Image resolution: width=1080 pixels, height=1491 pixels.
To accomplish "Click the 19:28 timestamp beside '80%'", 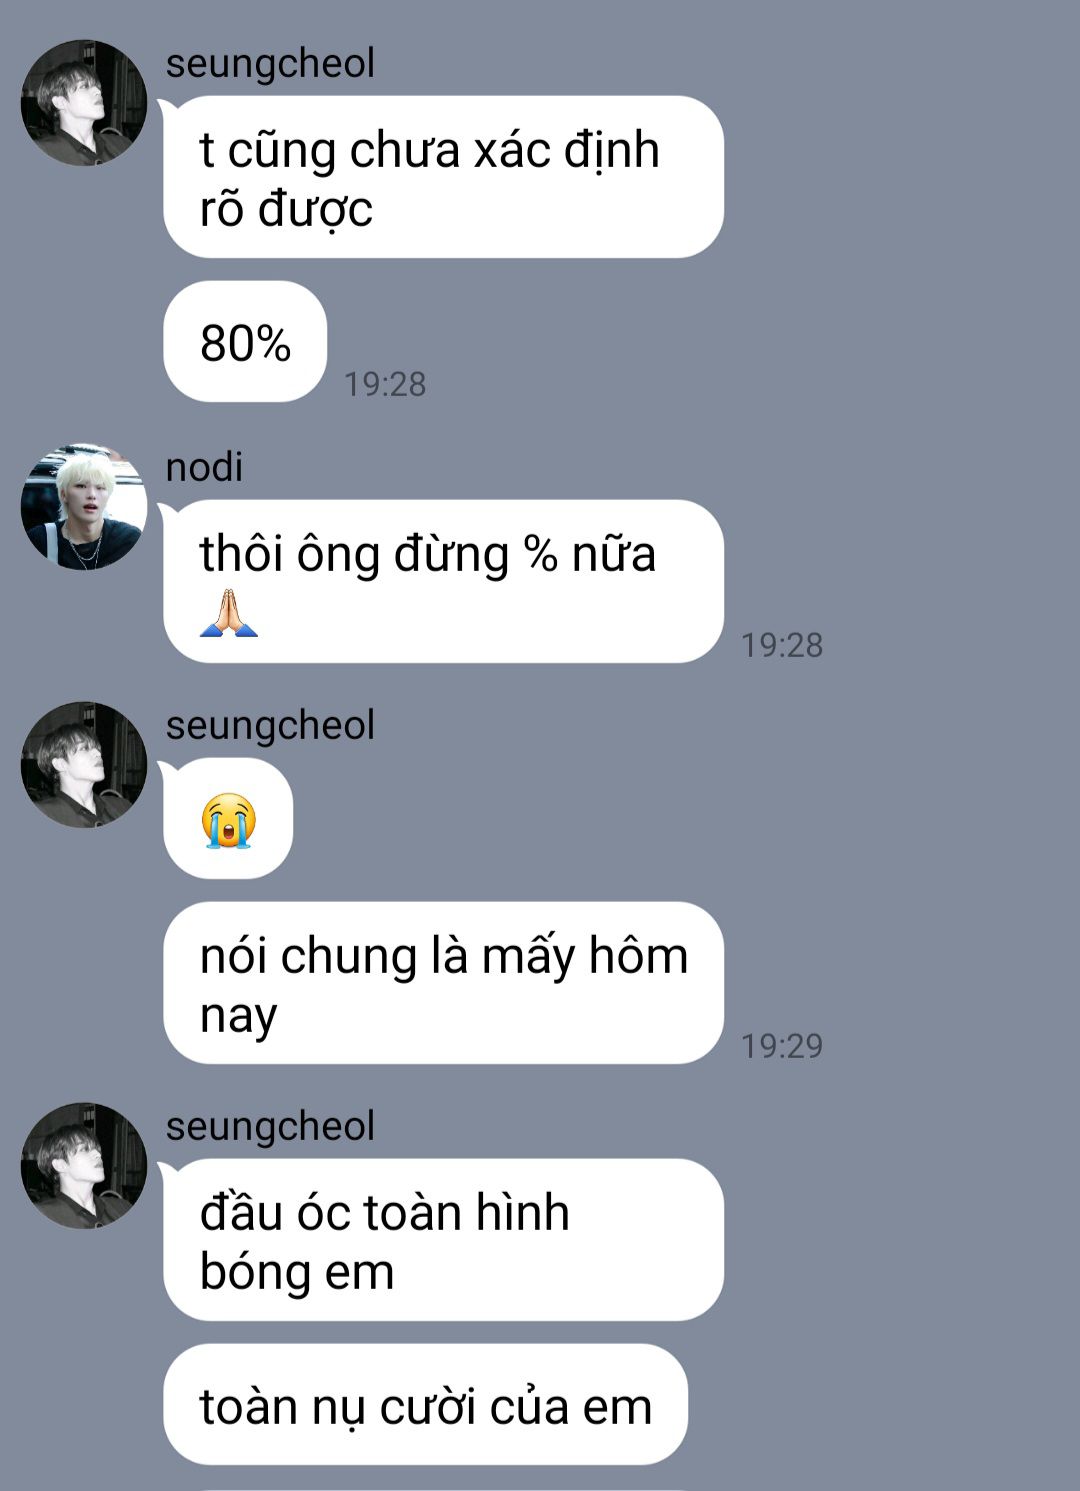I will [x=385, y=384].
